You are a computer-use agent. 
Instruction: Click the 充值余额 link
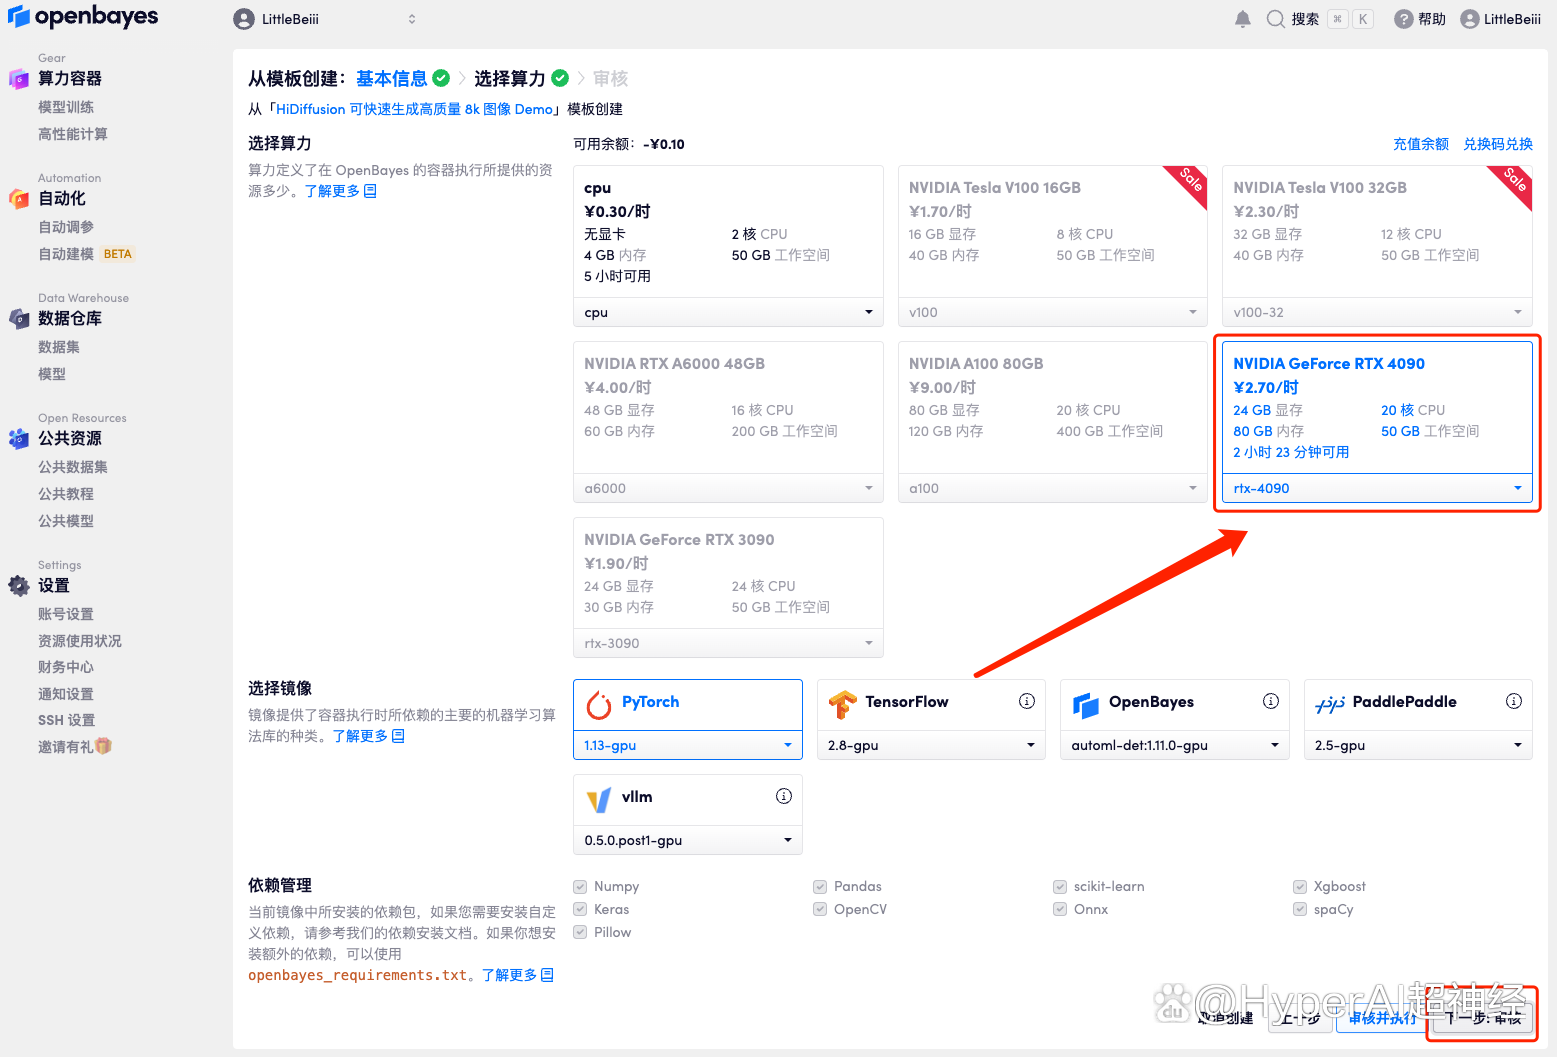(x=1421, y=144)
